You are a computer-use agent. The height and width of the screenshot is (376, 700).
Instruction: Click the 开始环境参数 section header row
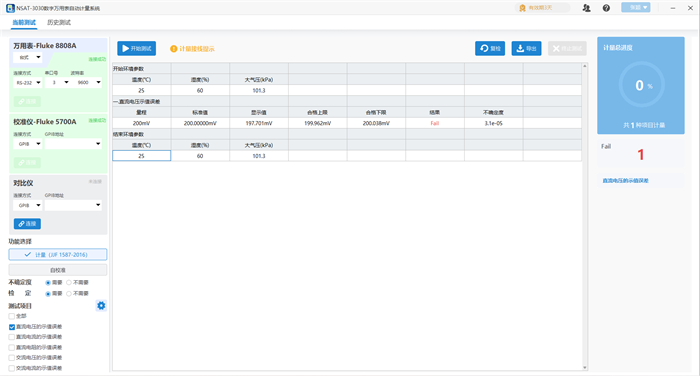347,69
